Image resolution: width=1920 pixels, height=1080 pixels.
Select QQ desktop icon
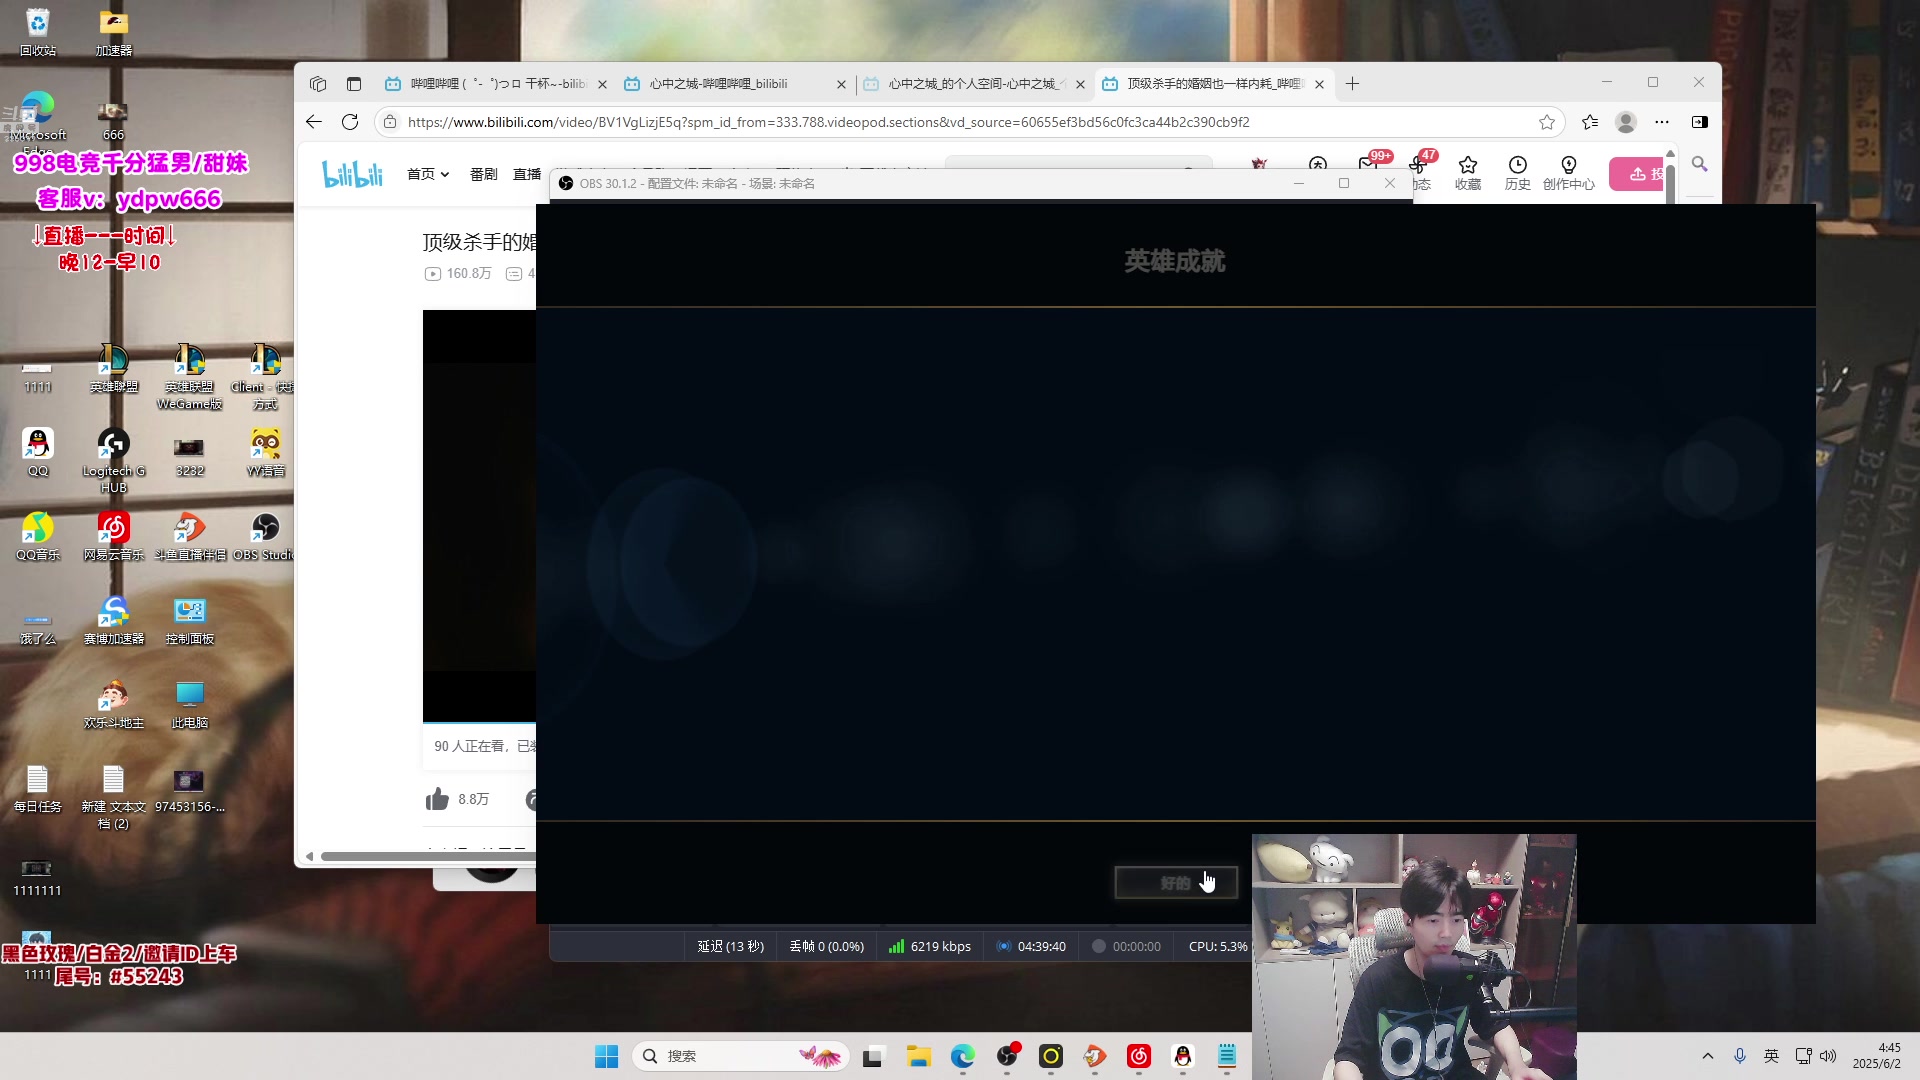click(38, 452)
